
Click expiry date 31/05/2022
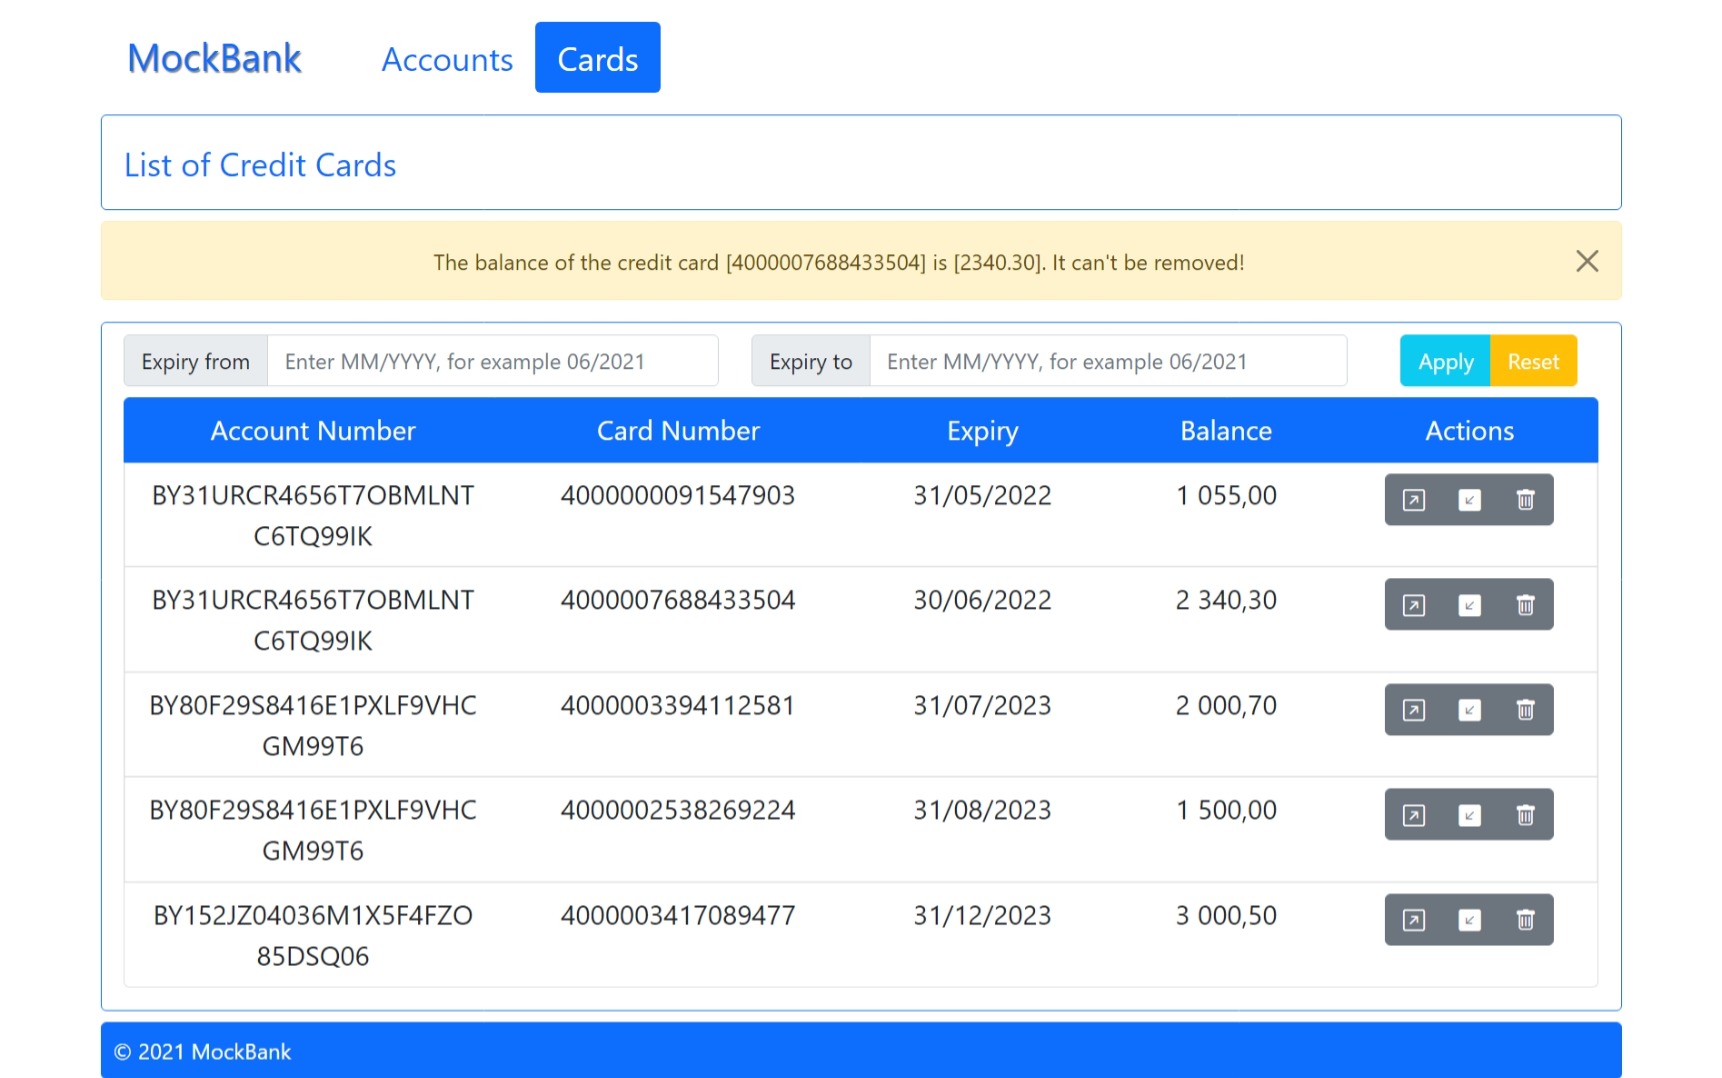click(982, 495)
